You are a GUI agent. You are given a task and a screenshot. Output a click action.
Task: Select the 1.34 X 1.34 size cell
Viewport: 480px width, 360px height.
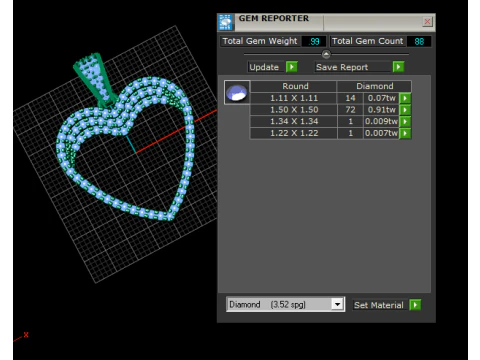294,121
